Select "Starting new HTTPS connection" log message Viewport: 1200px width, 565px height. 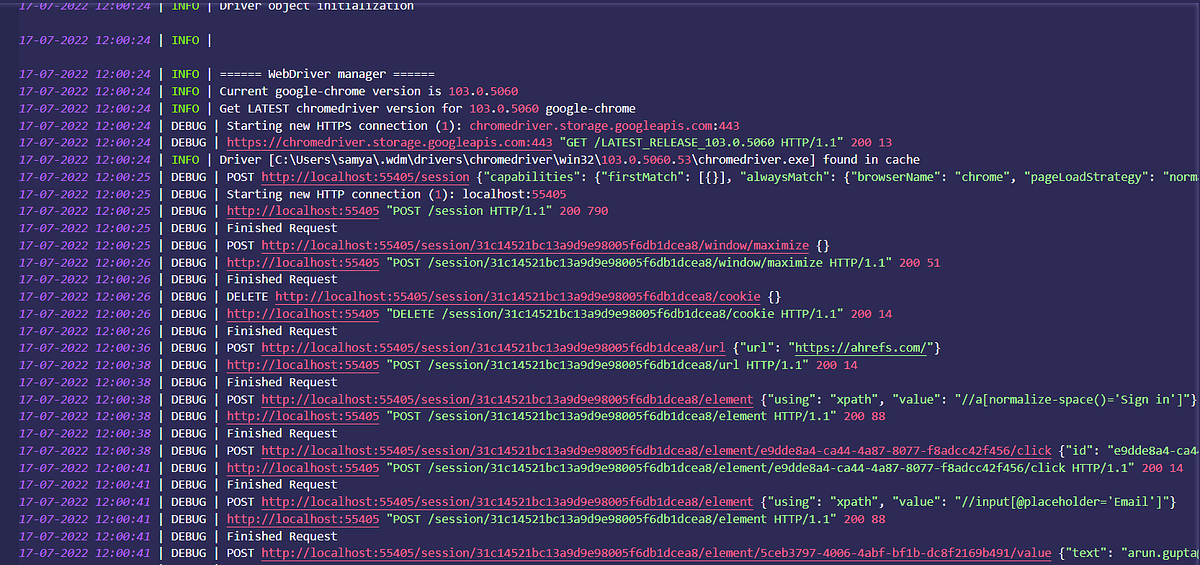pos(483,125)
